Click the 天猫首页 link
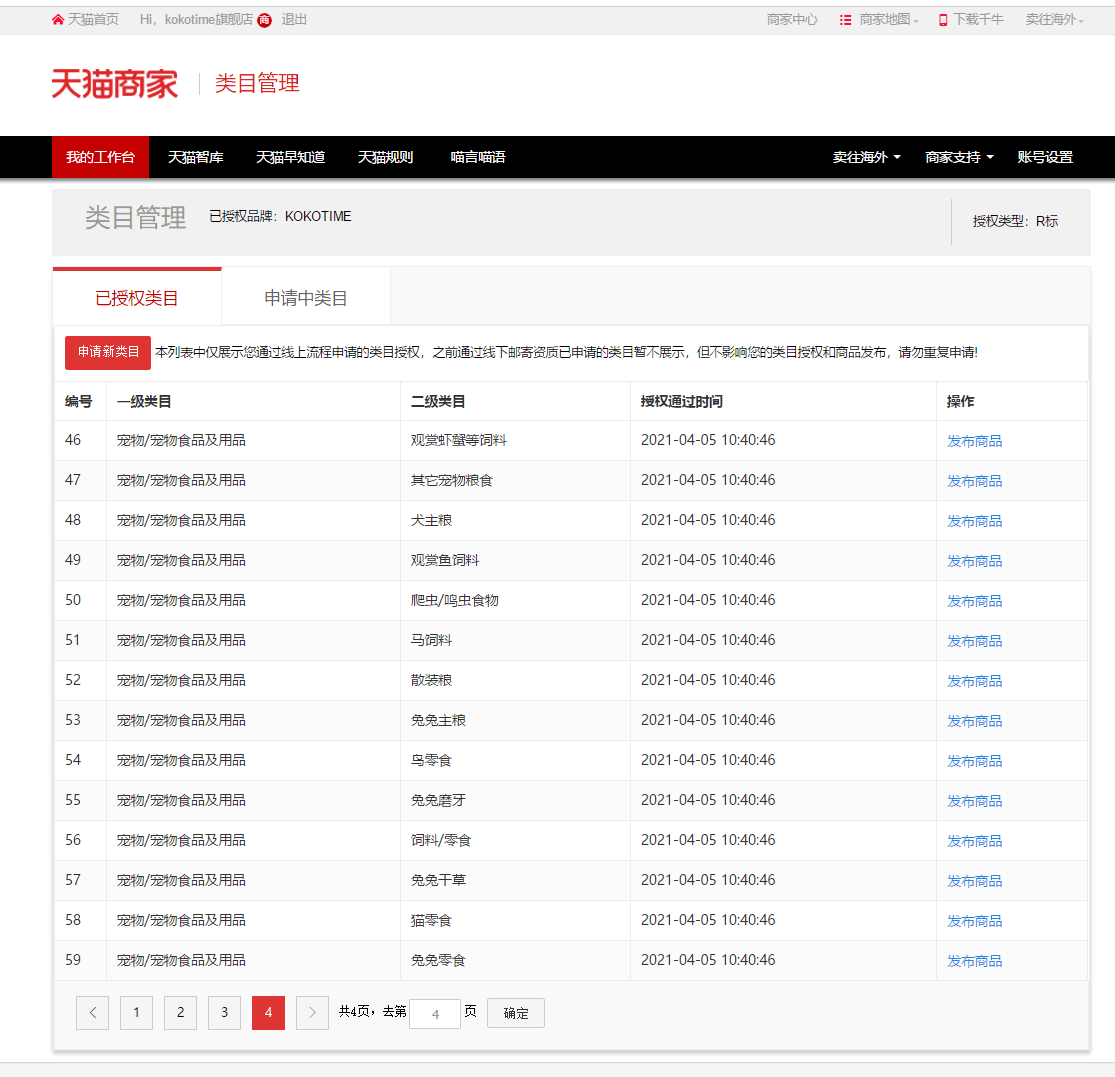This screenshot has height=1077, width=1115. (93, 20)
